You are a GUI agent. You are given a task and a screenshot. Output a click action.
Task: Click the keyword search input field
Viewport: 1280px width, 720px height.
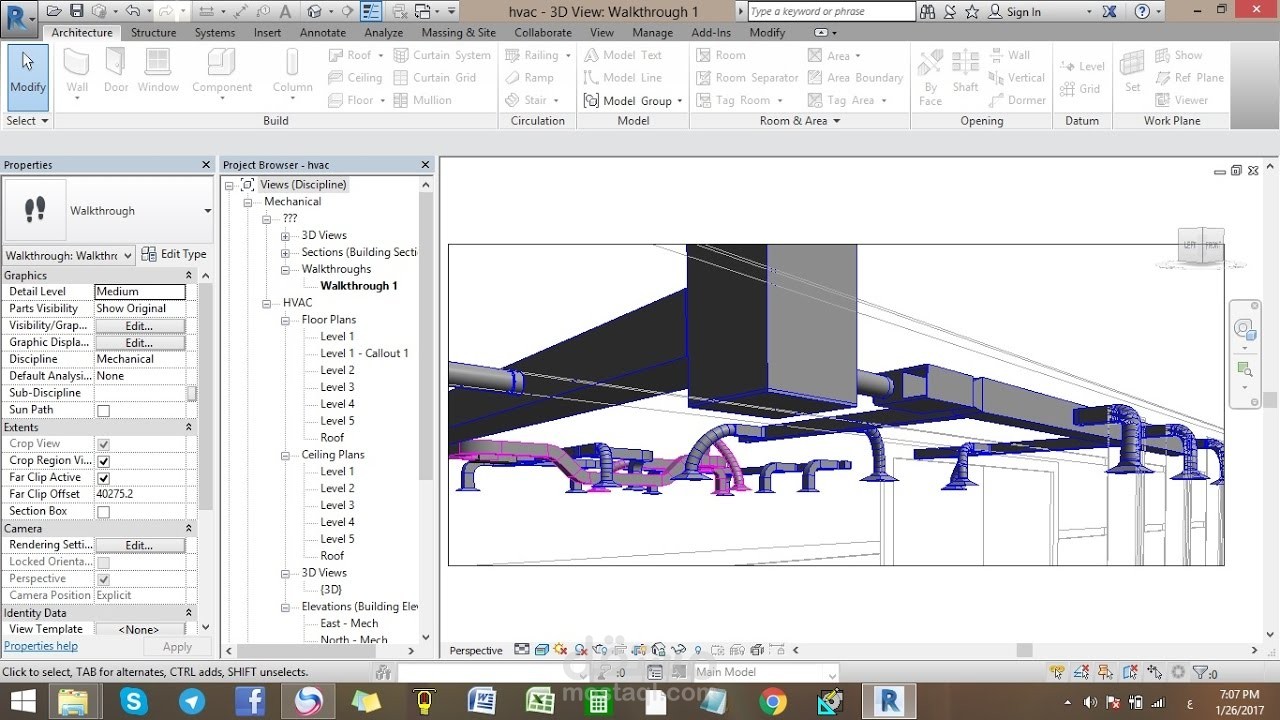pyautogui.click(x=831, y=12)
